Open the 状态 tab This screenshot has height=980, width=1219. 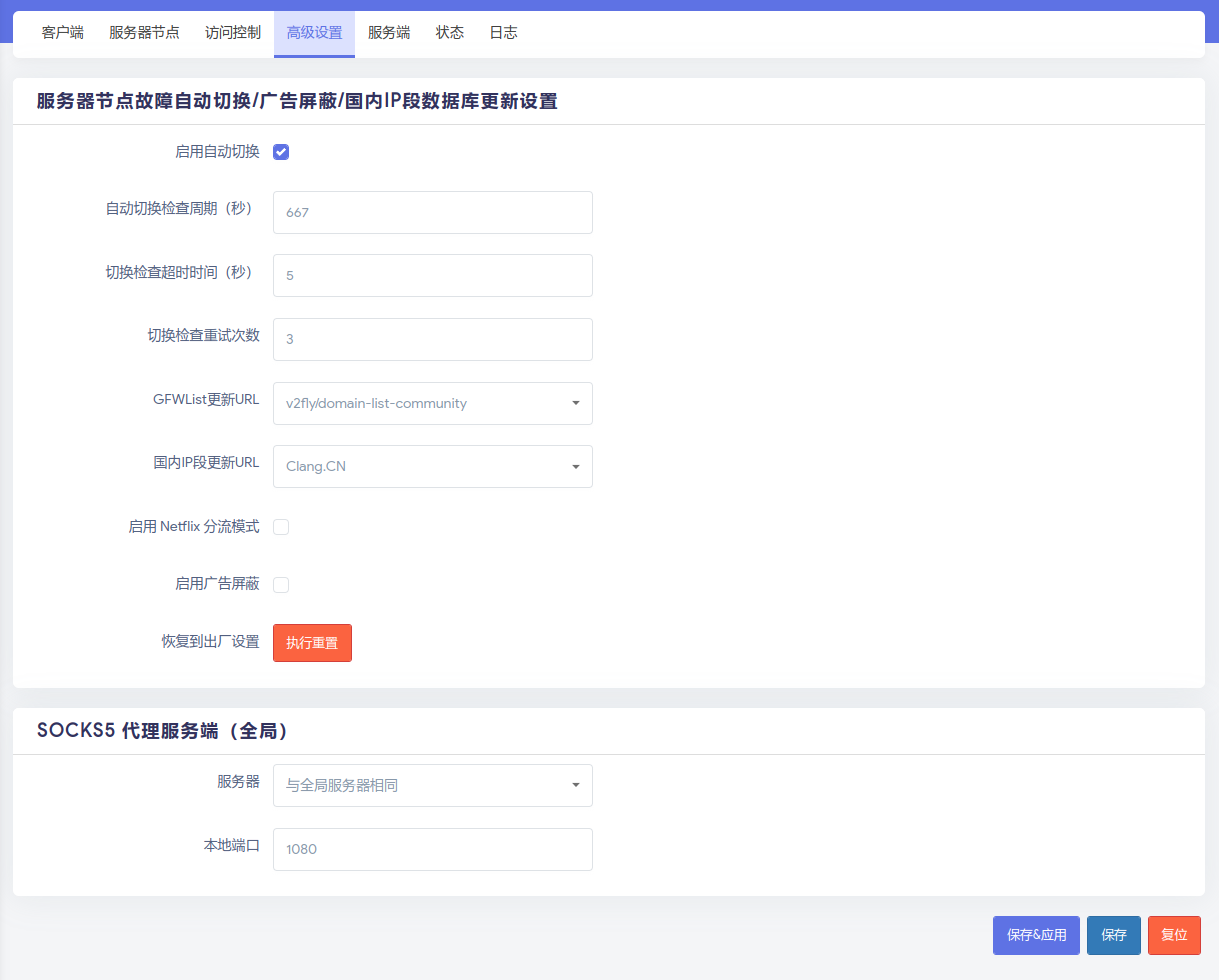[x=450, y=33]
